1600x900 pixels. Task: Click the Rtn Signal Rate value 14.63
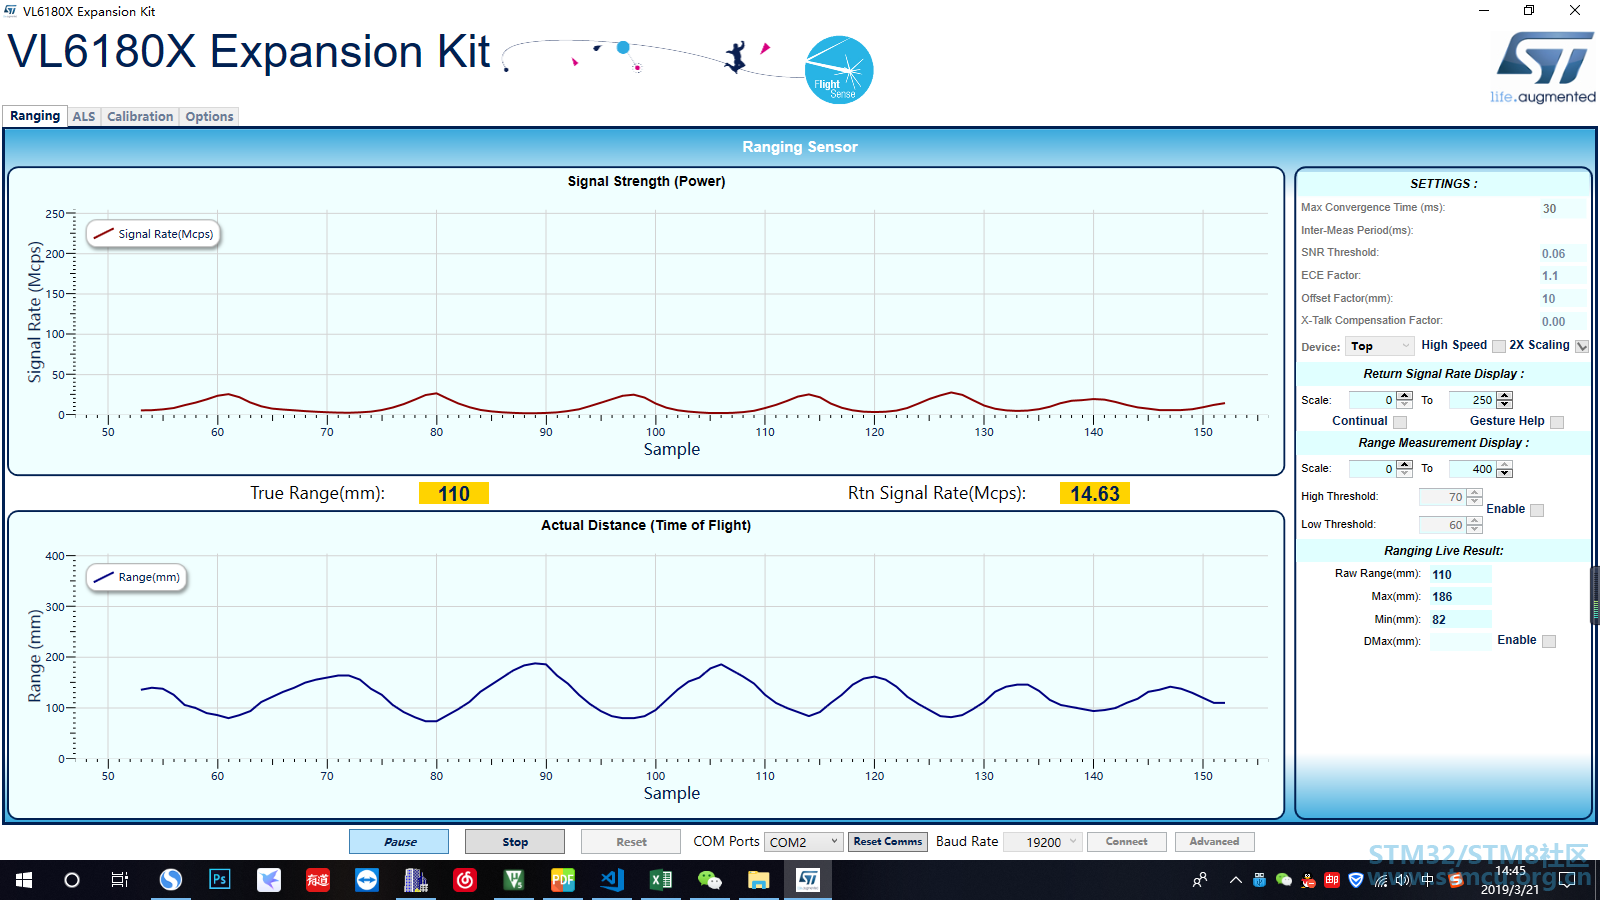coord(1095,494)
